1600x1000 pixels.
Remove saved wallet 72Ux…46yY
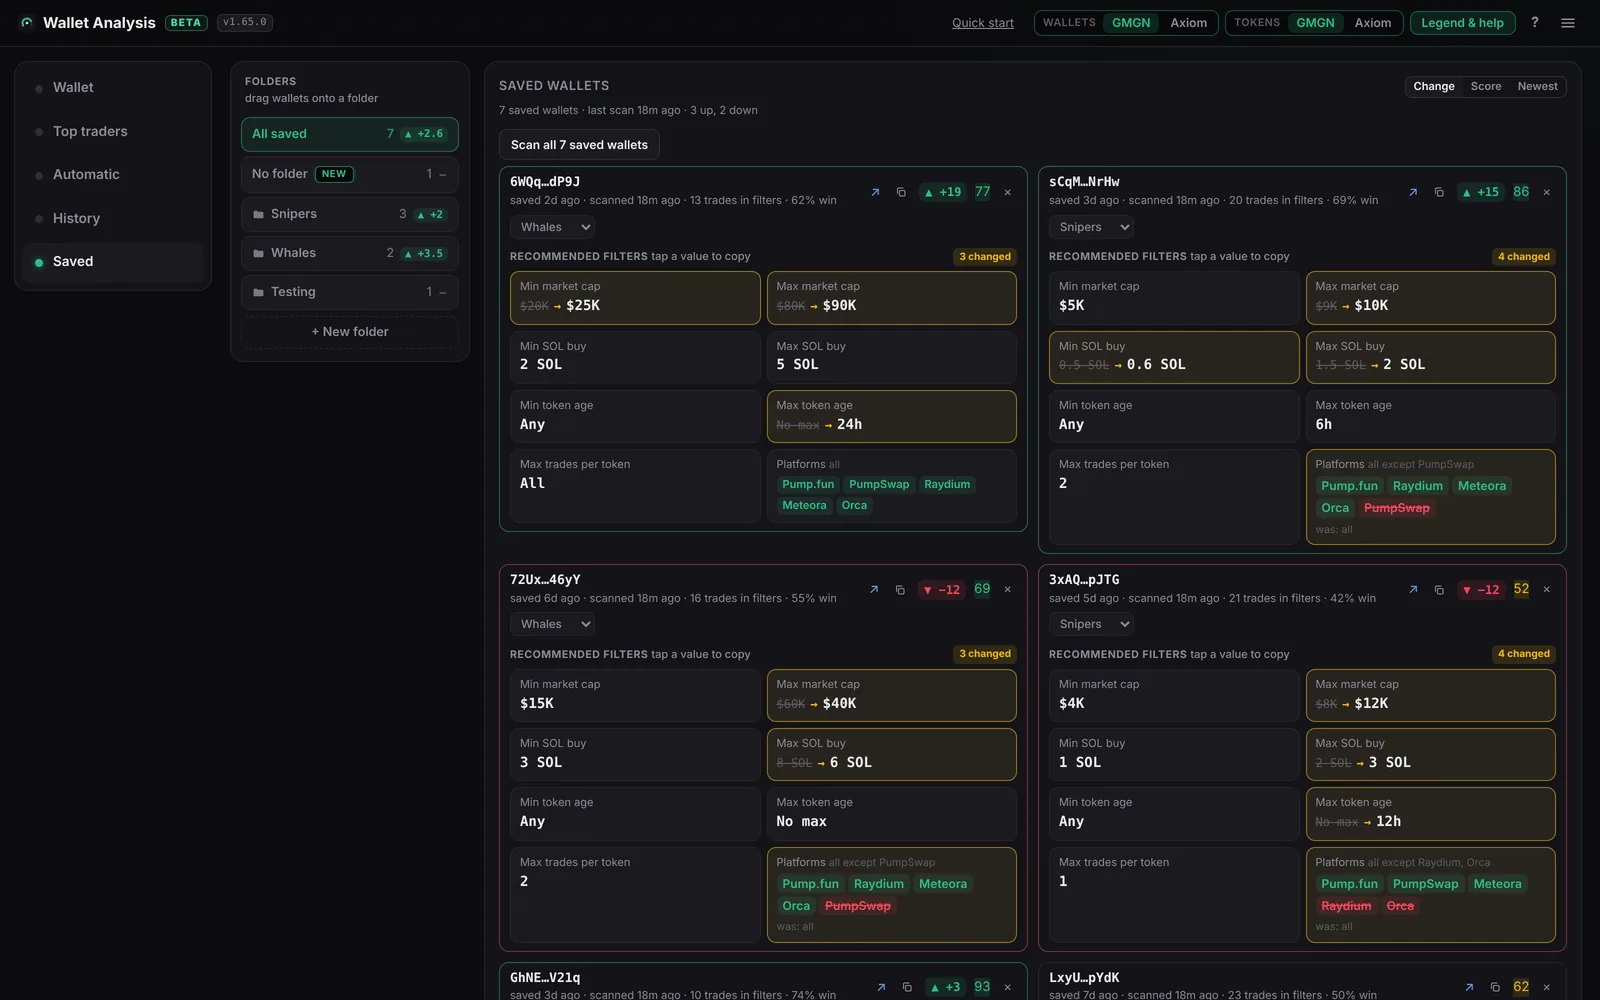(1008, 590)
